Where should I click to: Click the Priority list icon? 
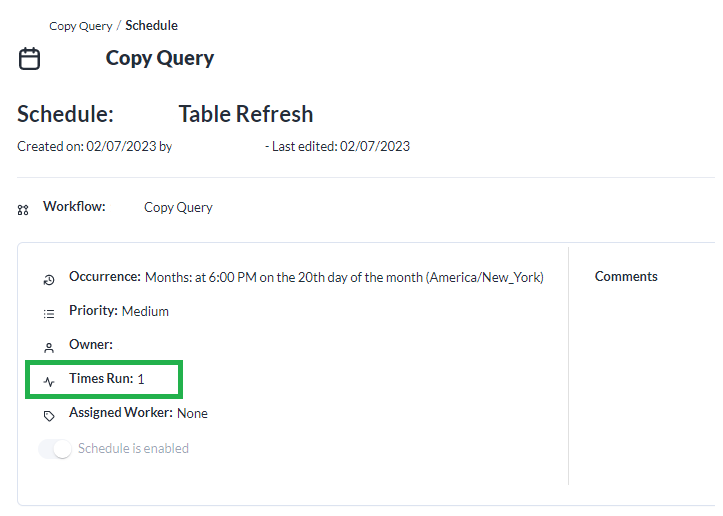[x=49, y=313]
